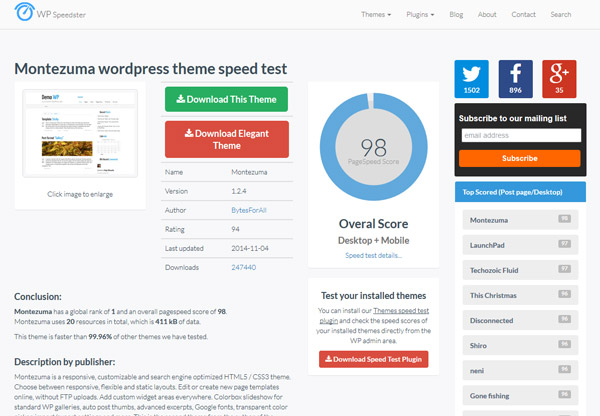Open LaunchPad in the top scored list
This screenshot has height=416, width=600.
[x=520, y=245]
